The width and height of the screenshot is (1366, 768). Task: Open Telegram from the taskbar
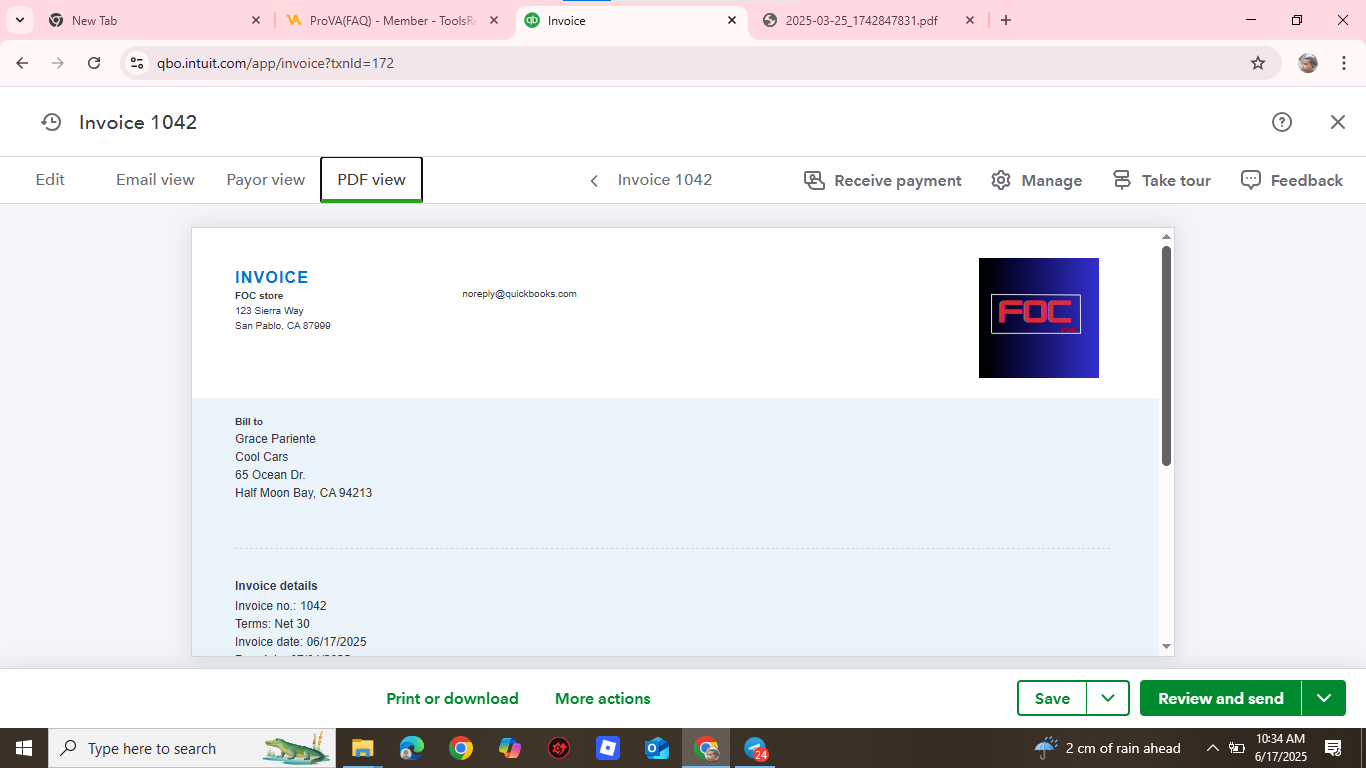click(x=755, y=748)
